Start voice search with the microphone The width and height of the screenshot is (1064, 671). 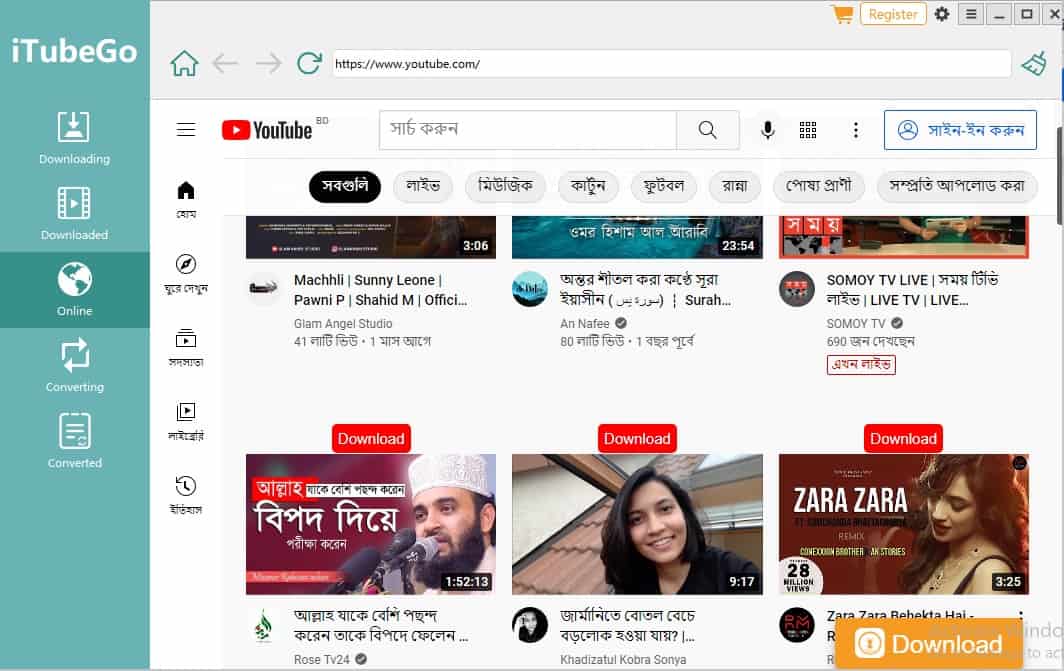767,130
